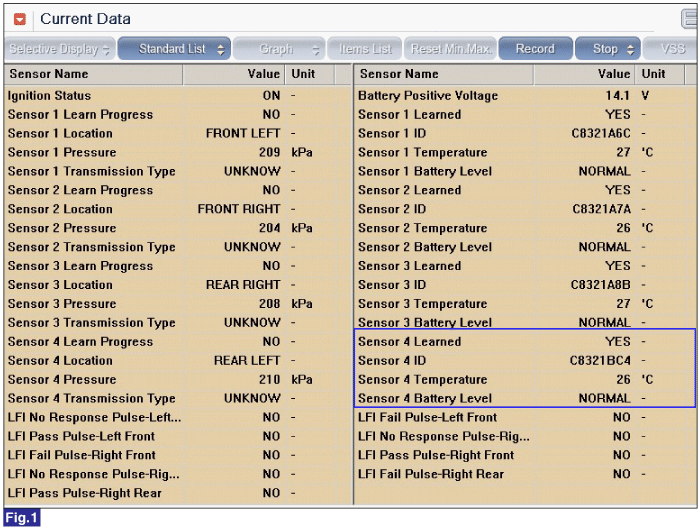
Task: Select Sensor 2 Learn Progress row
Action: click(179, 190)
